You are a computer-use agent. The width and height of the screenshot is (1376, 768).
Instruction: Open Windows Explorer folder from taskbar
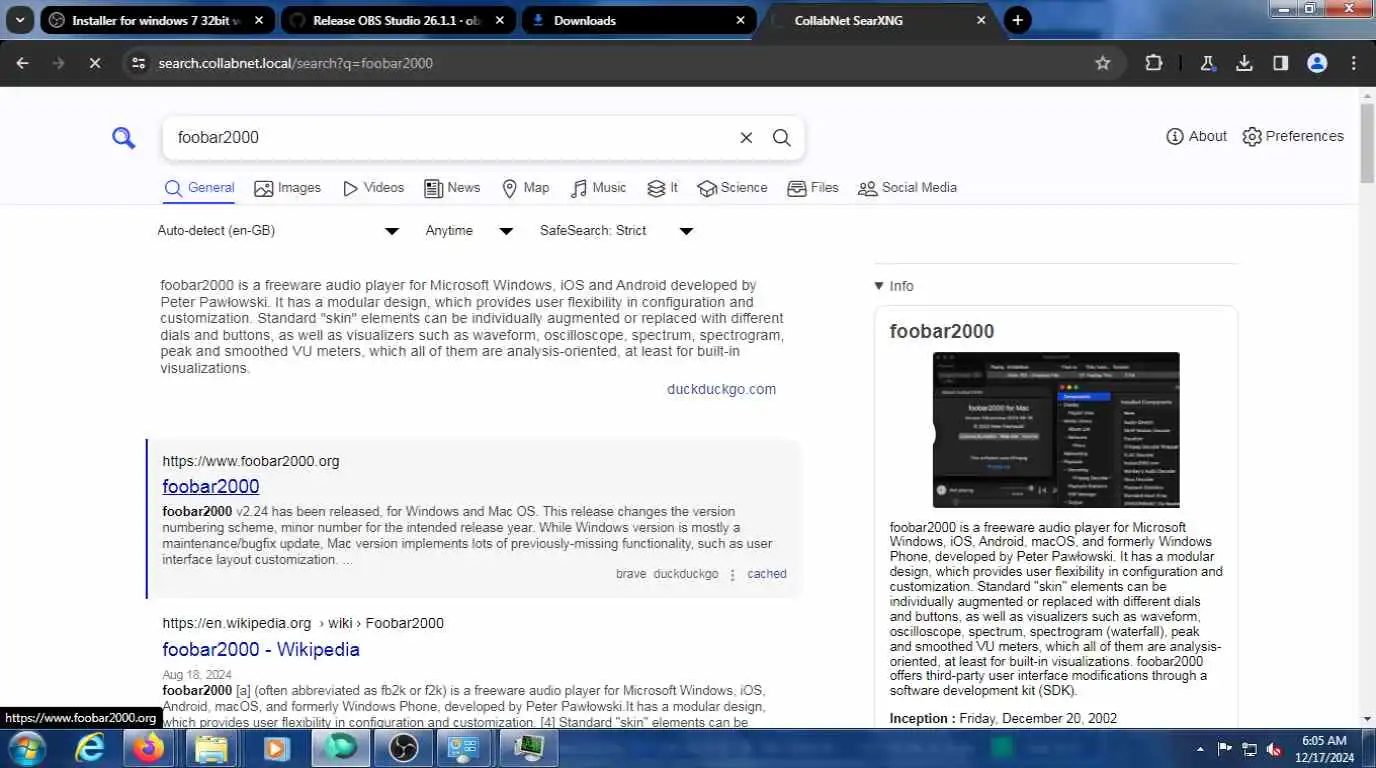(212, 748)
